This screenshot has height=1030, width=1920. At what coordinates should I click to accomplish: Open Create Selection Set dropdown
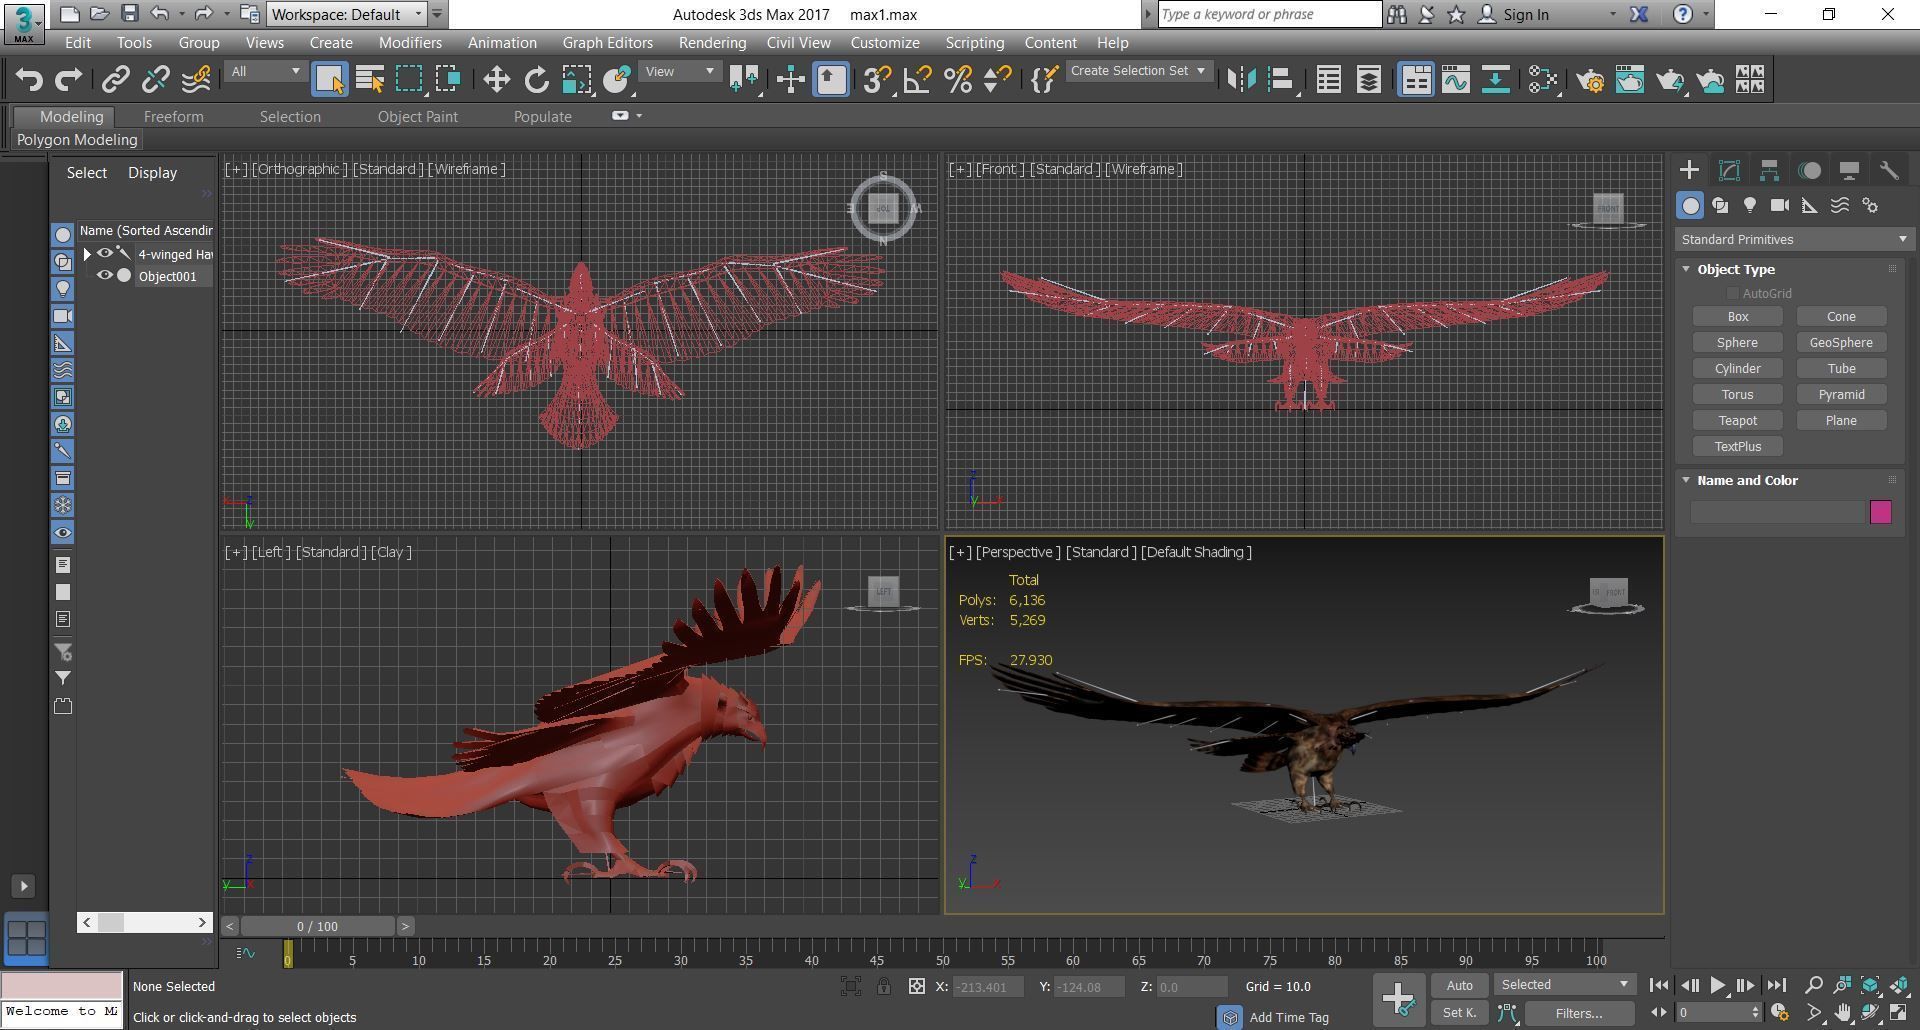pos(1137,71)
